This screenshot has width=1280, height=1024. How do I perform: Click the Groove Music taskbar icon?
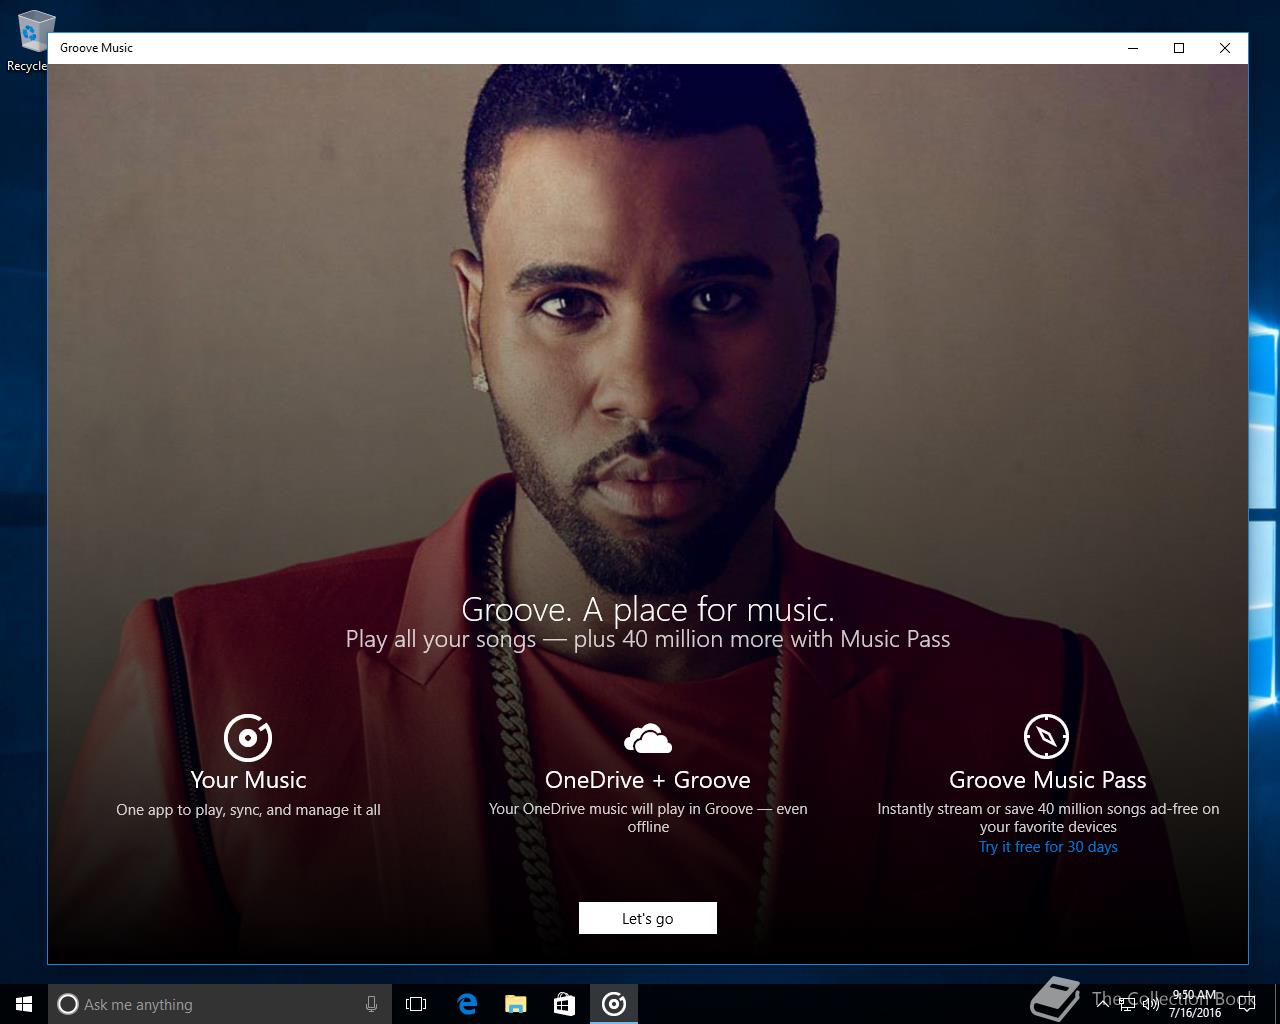tap(614, 1004)
